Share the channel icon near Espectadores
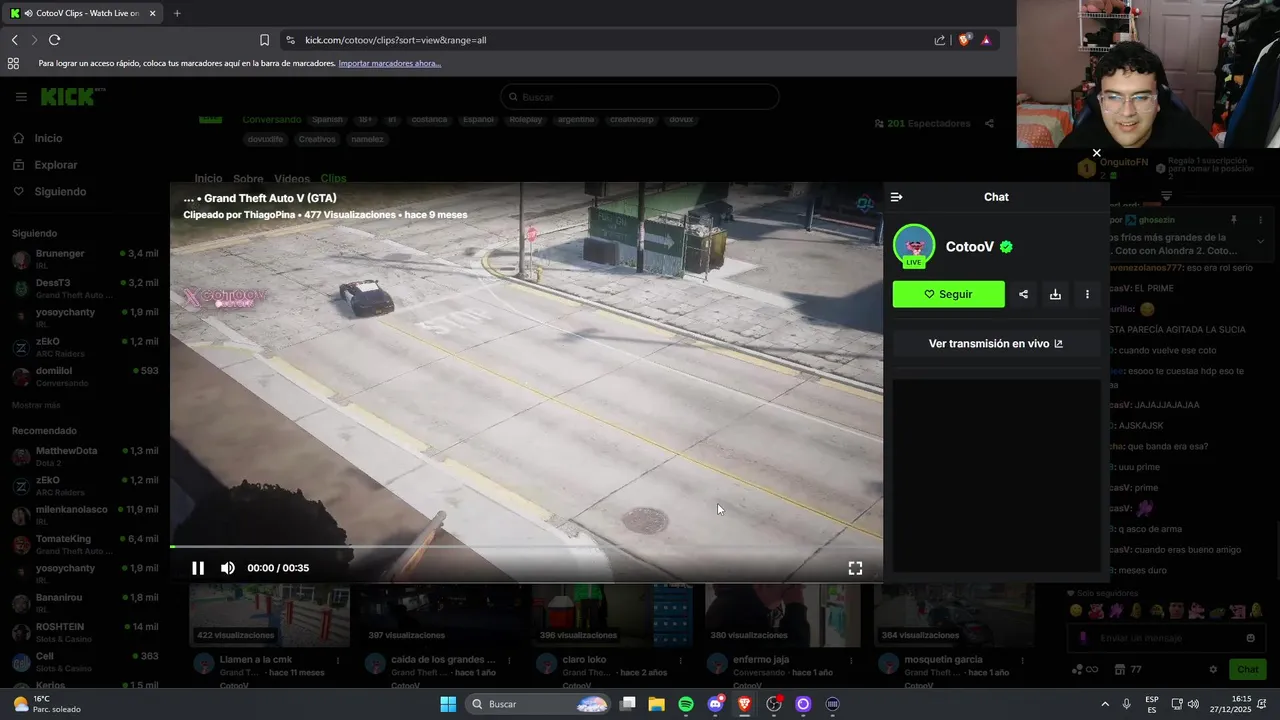Image resolution: width=1280 pixels, height=720 pixels. (x=989, y=124)
